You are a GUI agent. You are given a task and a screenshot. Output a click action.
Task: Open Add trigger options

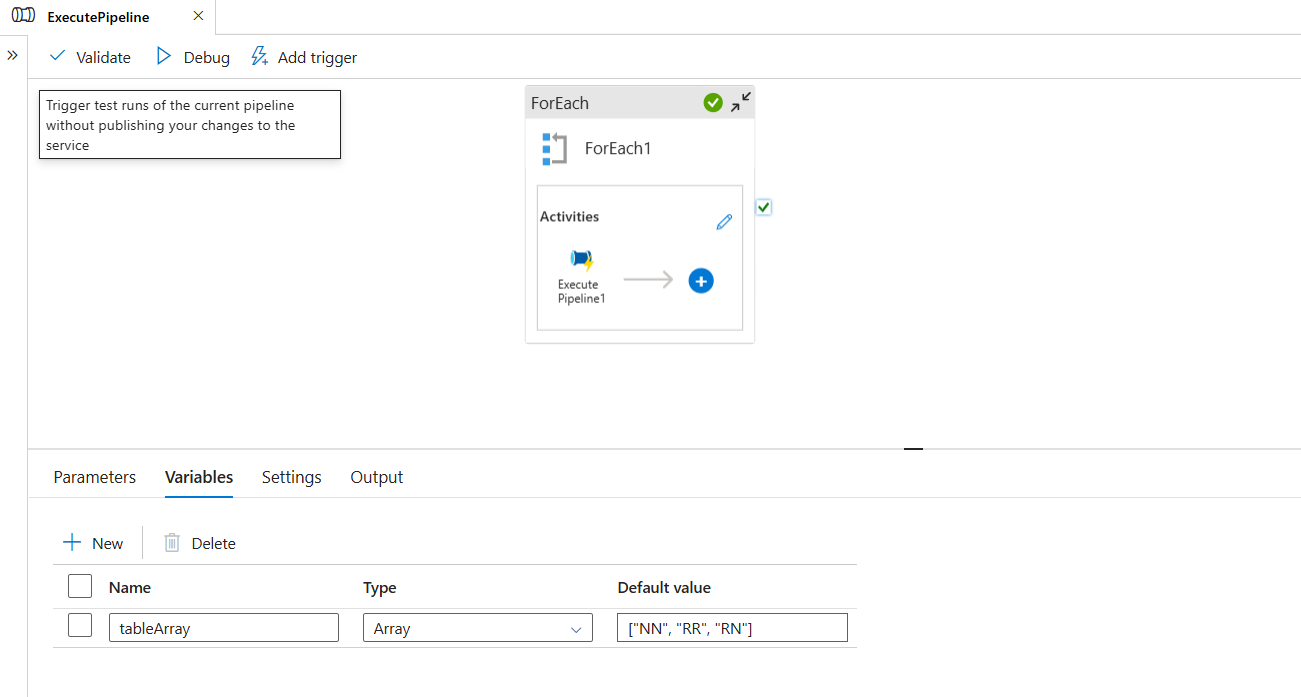(x=303, y=57)
